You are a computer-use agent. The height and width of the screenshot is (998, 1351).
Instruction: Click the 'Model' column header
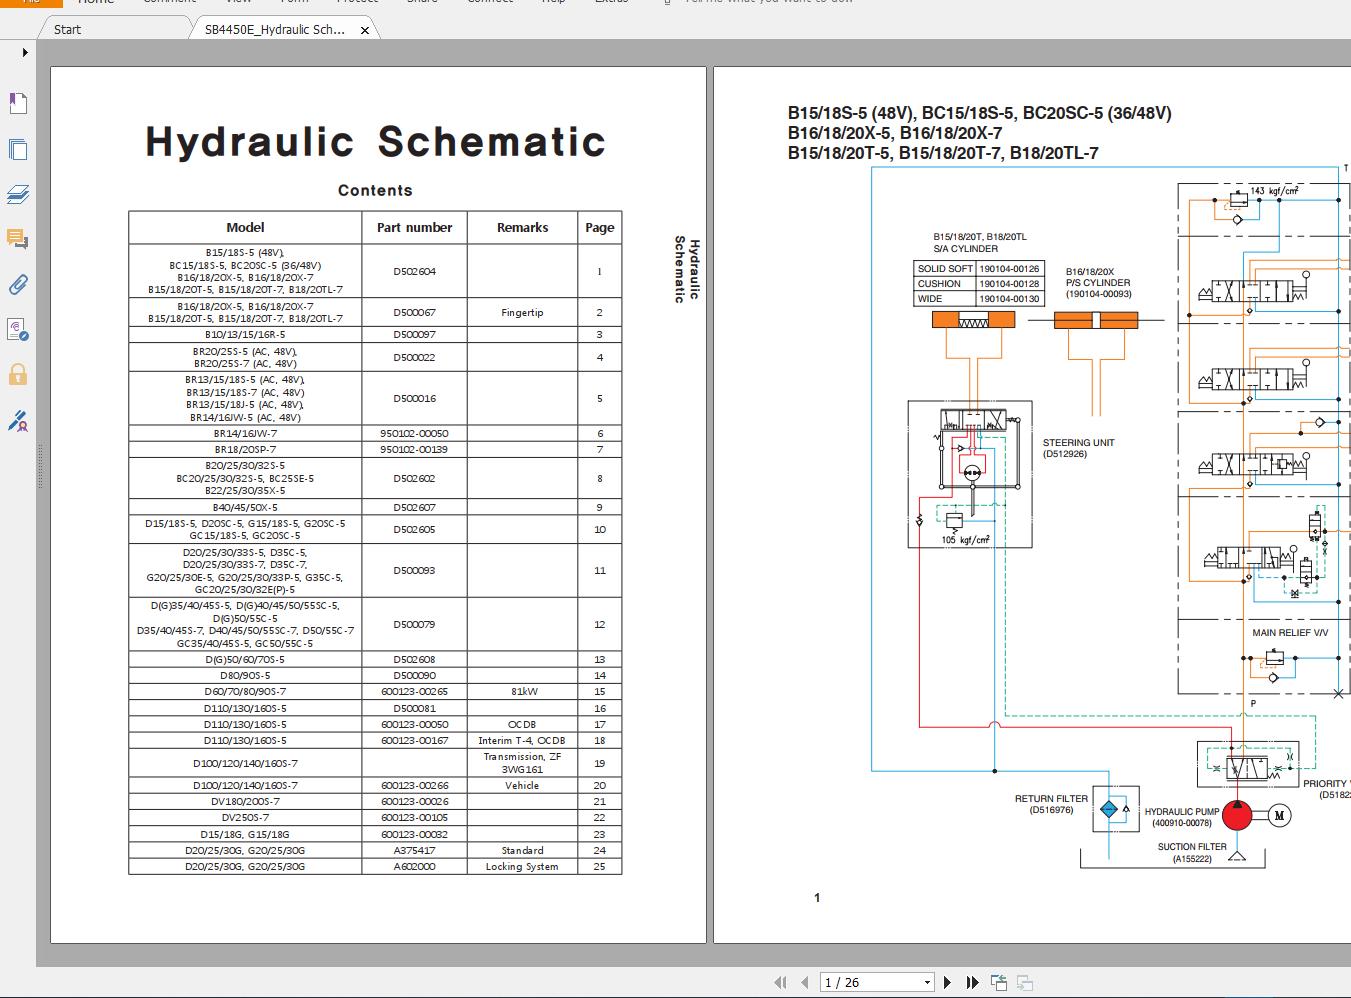click(x=245, y=227)
